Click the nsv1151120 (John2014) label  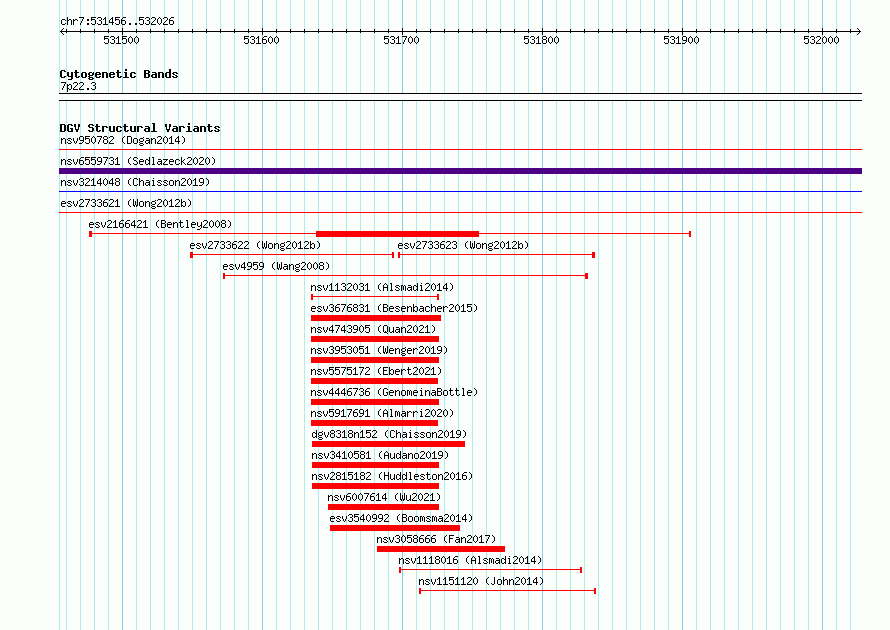(481, 581)
